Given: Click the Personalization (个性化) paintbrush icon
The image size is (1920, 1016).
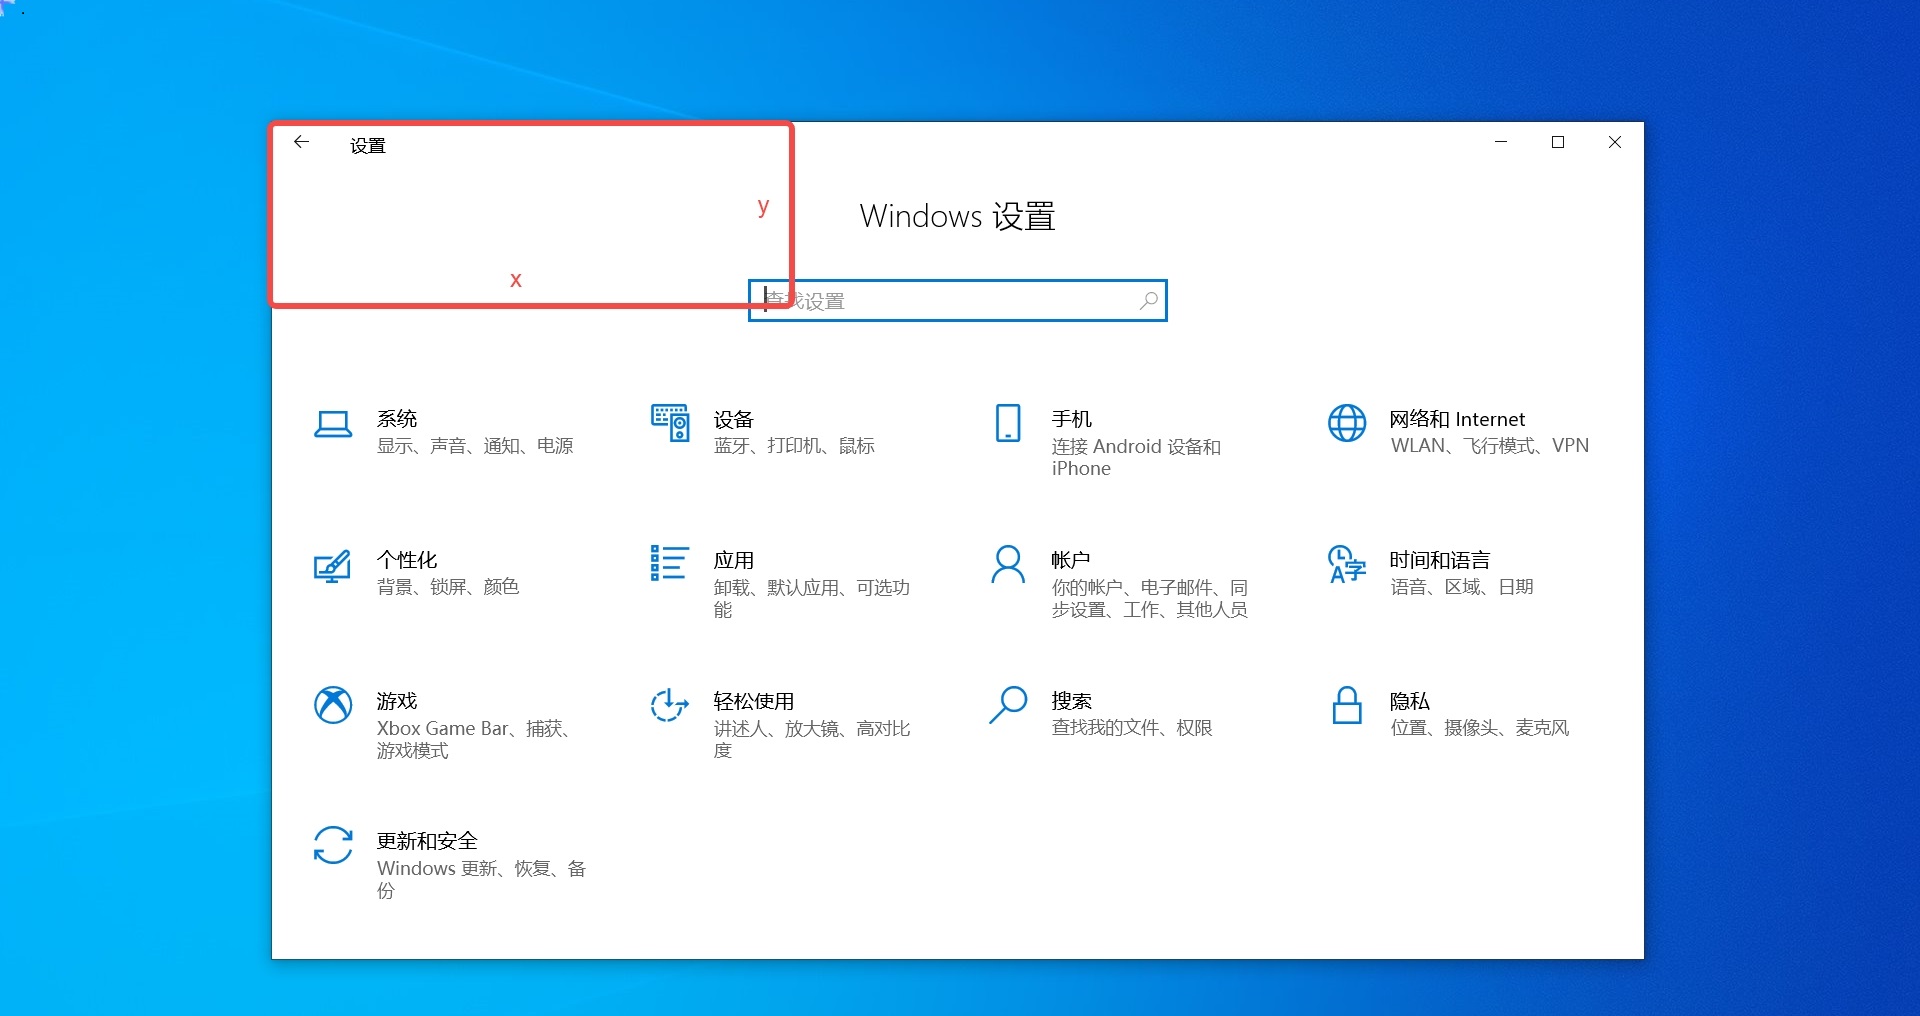Looking at the screenshot, I should [333, 566].
